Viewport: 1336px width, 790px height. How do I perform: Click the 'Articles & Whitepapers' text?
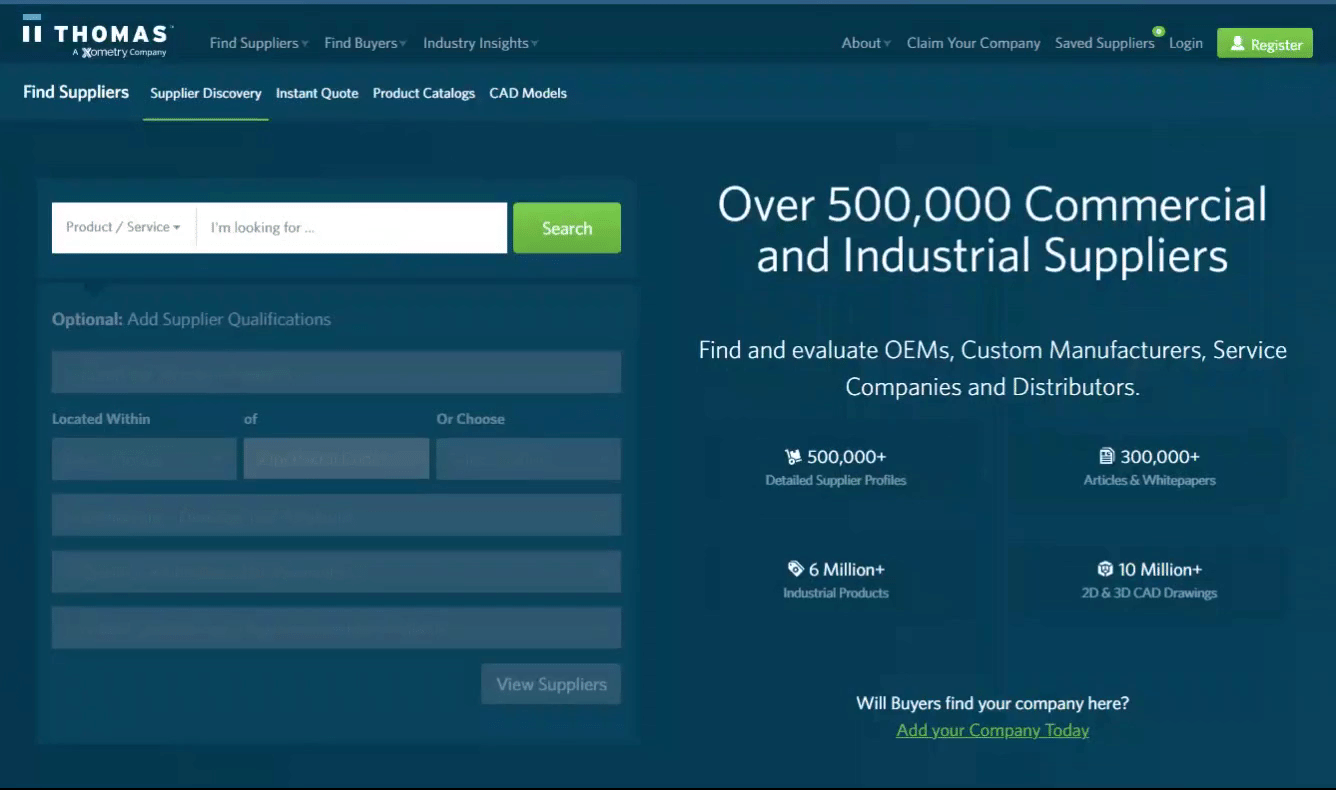(1150, 480)
